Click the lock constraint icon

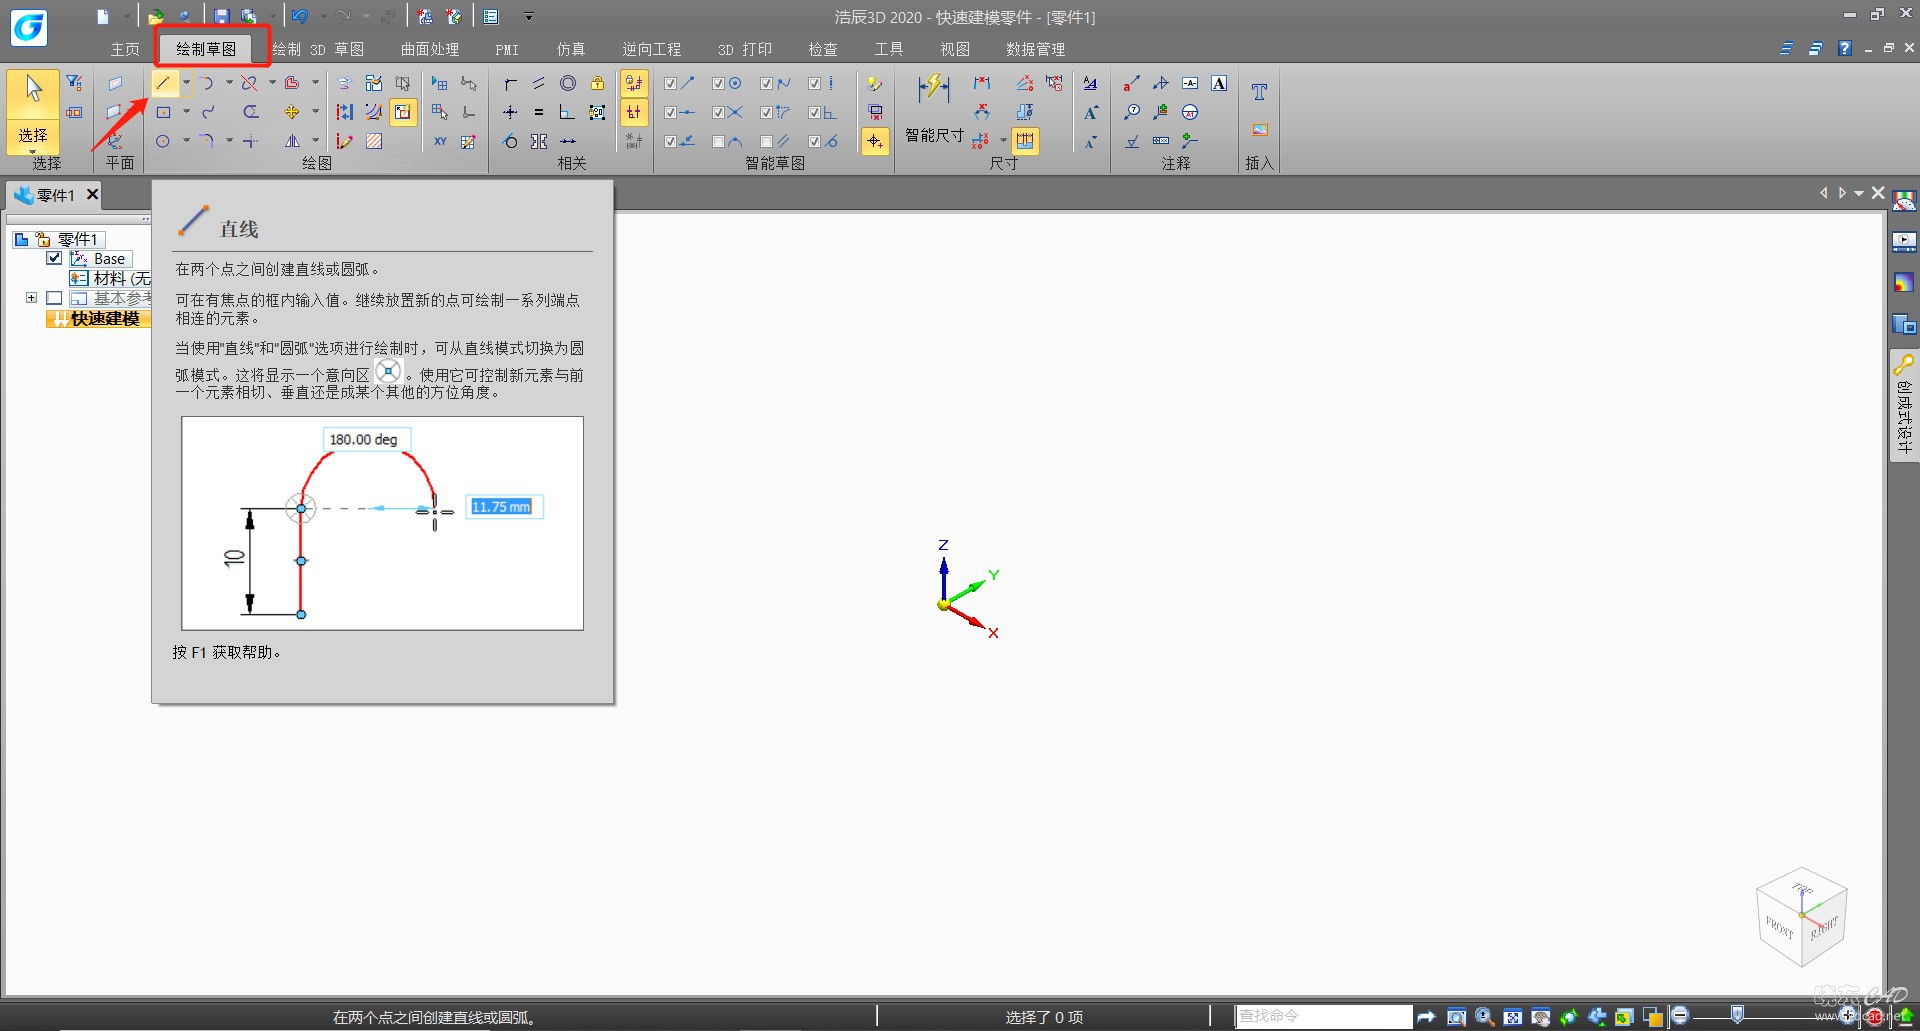597,83
